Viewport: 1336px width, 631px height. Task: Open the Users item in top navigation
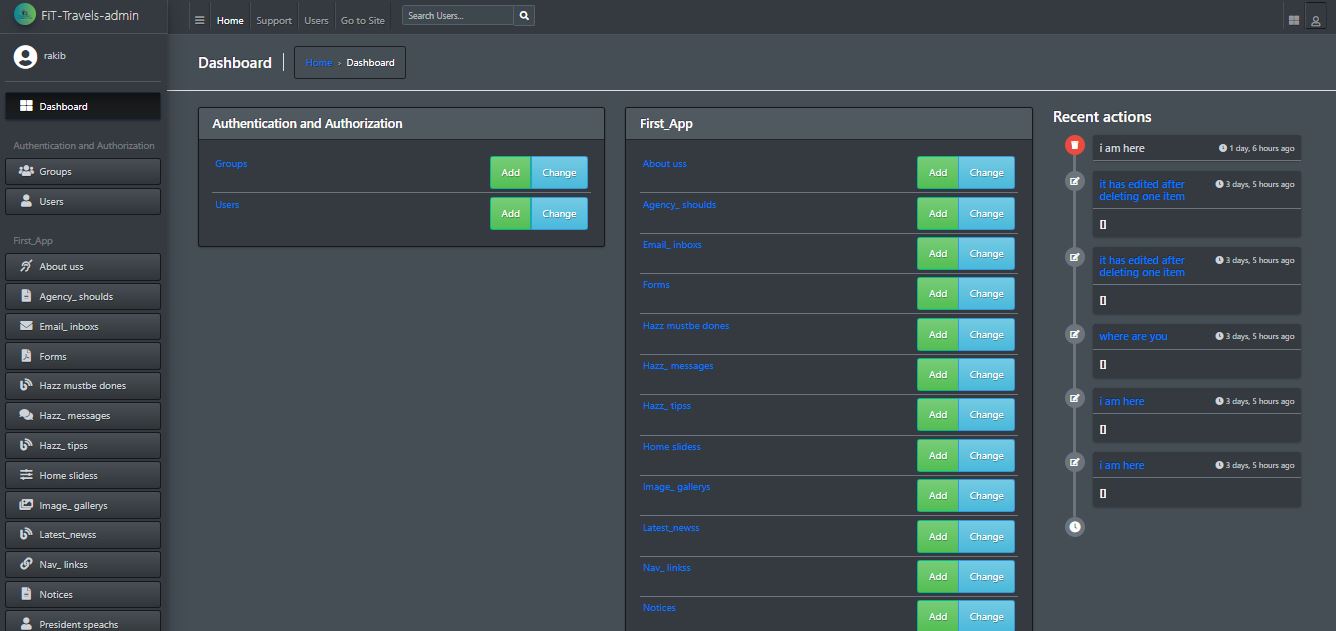316,20
